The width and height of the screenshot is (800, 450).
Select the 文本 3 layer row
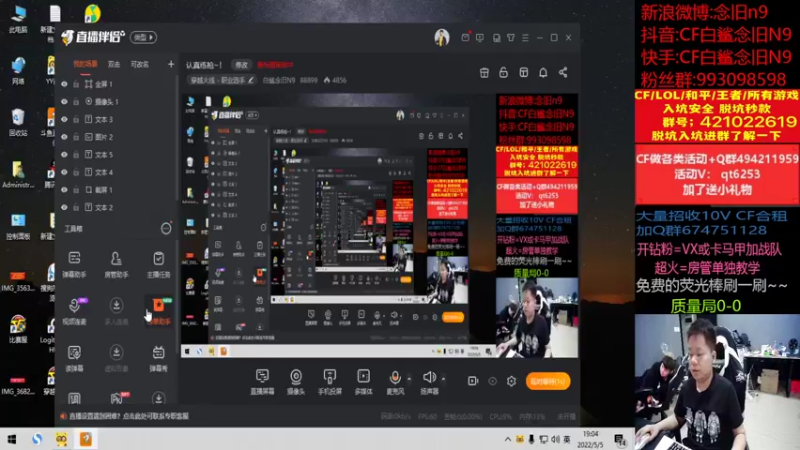[117, 119]
